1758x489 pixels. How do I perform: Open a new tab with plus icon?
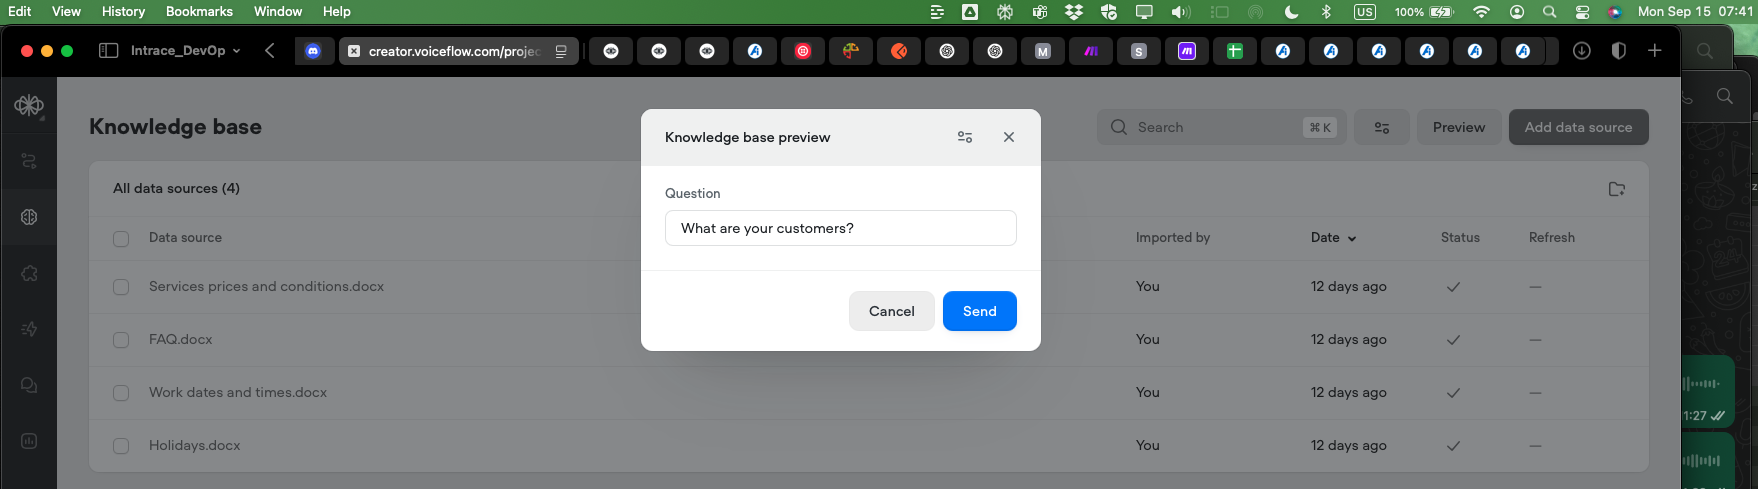coord(1655,50)
